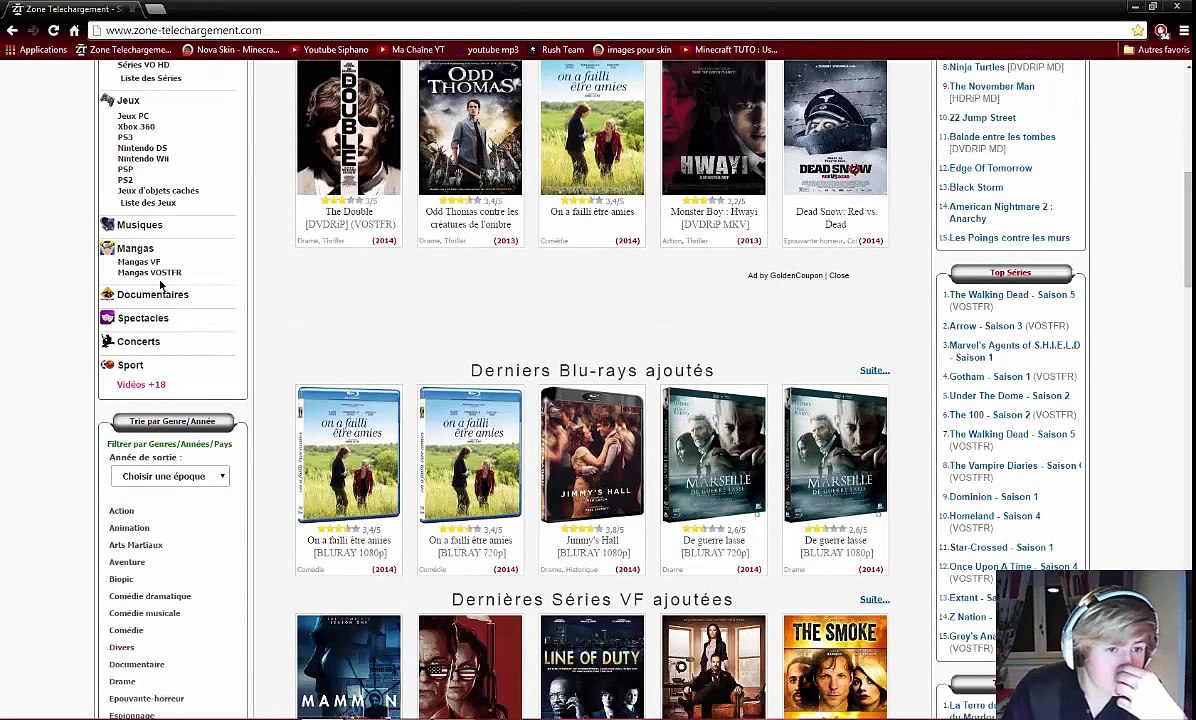Open the Xbox 360 games category
The image size is (1196, 720).
tap(136, 127)
